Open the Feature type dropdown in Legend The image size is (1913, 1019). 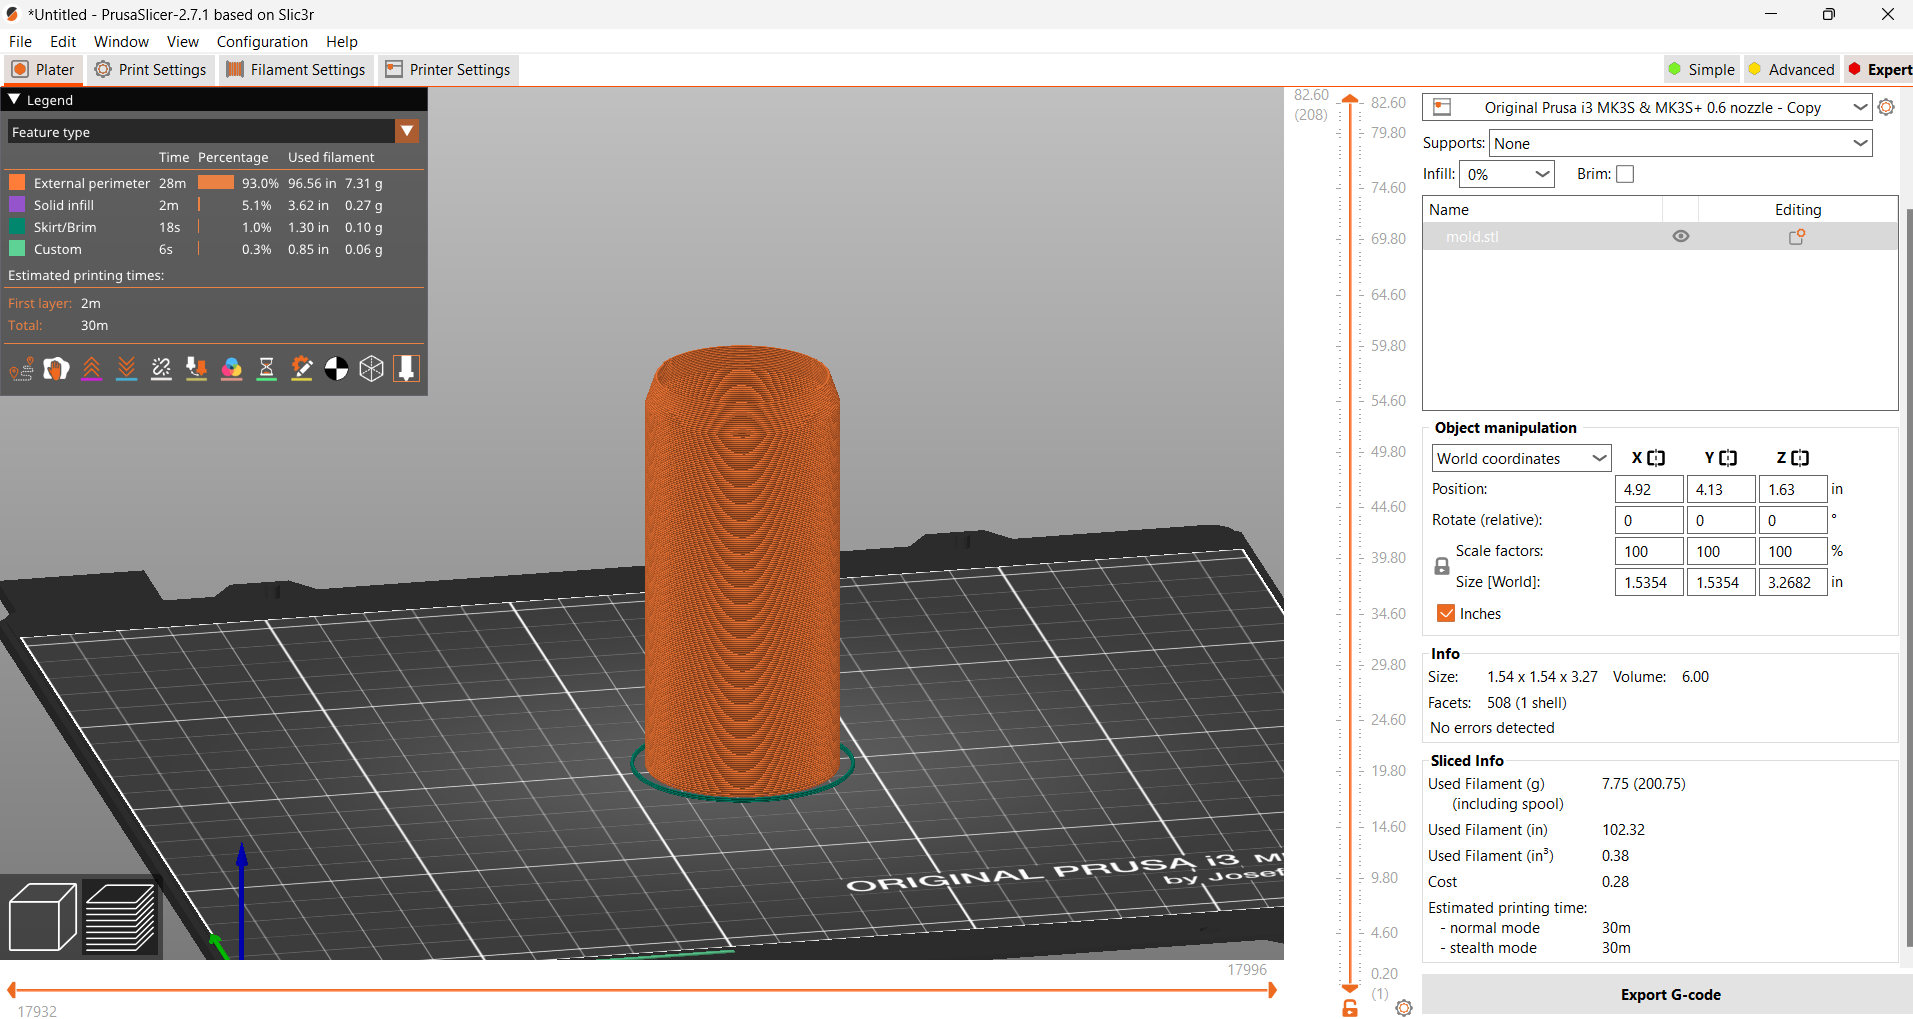pos(407,131)
